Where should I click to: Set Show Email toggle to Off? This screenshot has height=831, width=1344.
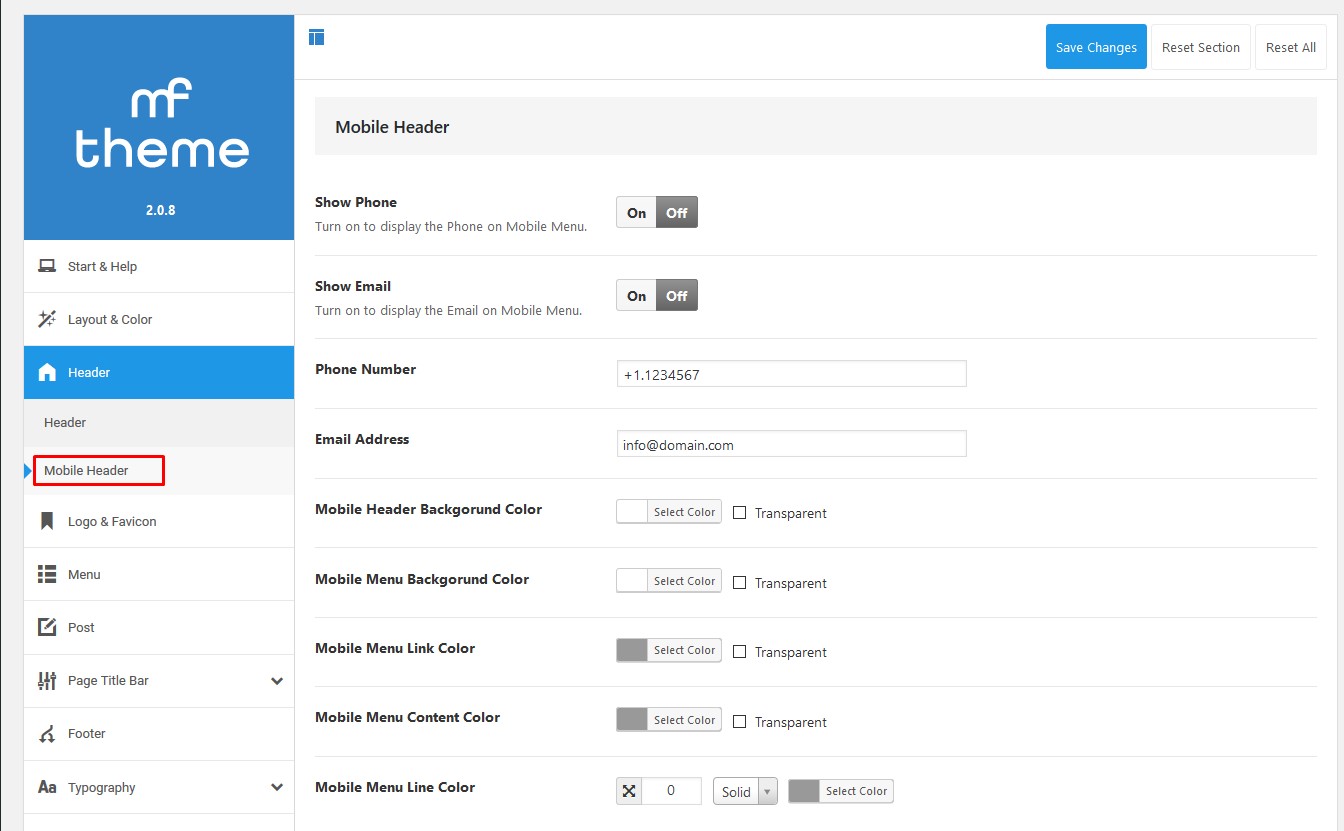click(677, 295)
